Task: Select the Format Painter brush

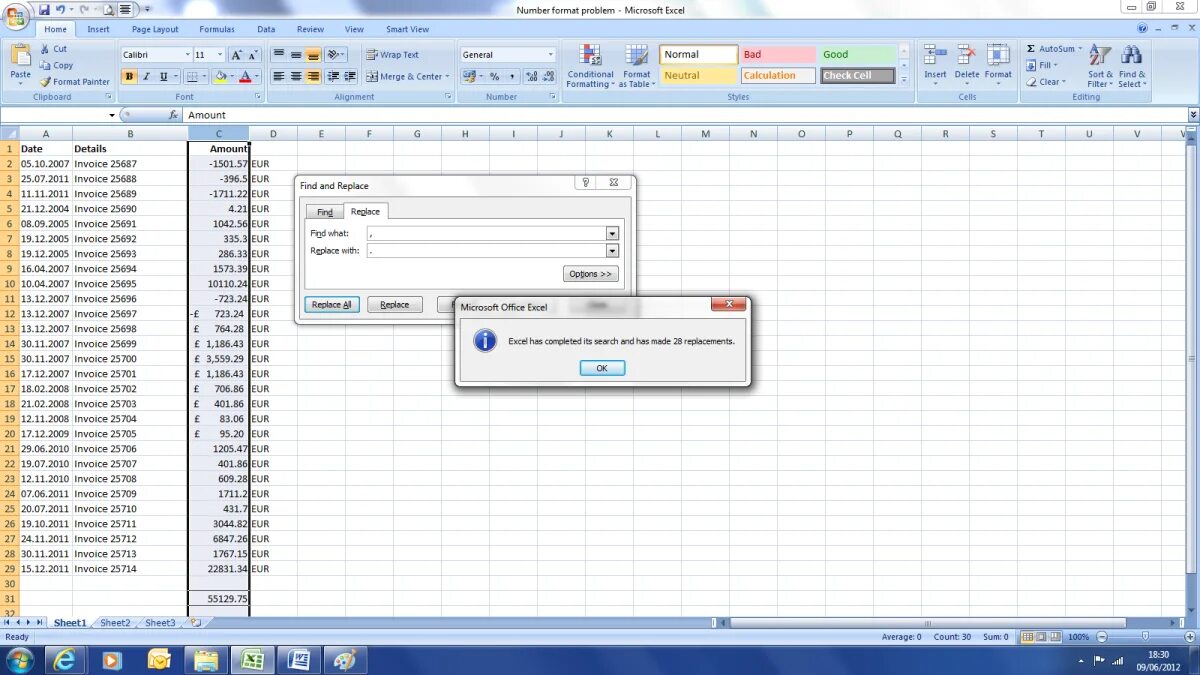Action: pos(45,82)
